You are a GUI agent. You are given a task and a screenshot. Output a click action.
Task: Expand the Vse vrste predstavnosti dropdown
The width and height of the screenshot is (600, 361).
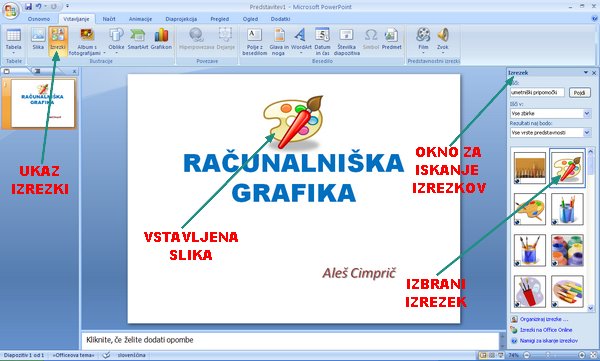(x=587, y=132)
